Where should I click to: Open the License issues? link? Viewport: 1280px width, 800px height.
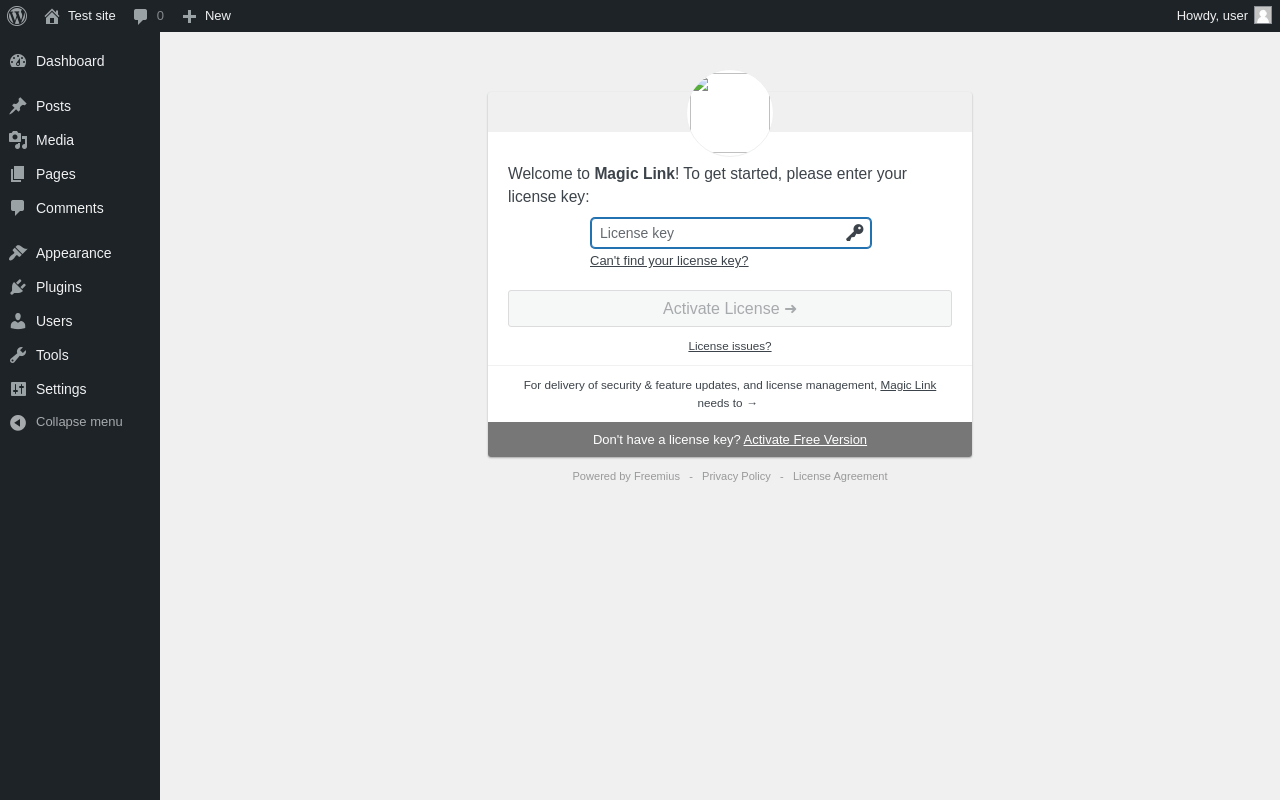730,346
